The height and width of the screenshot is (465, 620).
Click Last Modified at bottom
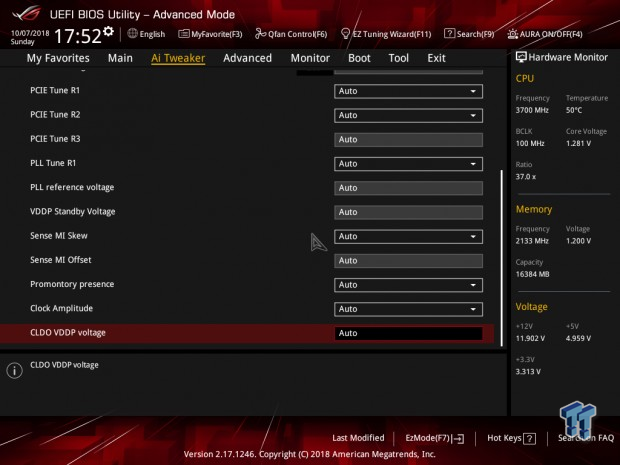pos(358,438)
